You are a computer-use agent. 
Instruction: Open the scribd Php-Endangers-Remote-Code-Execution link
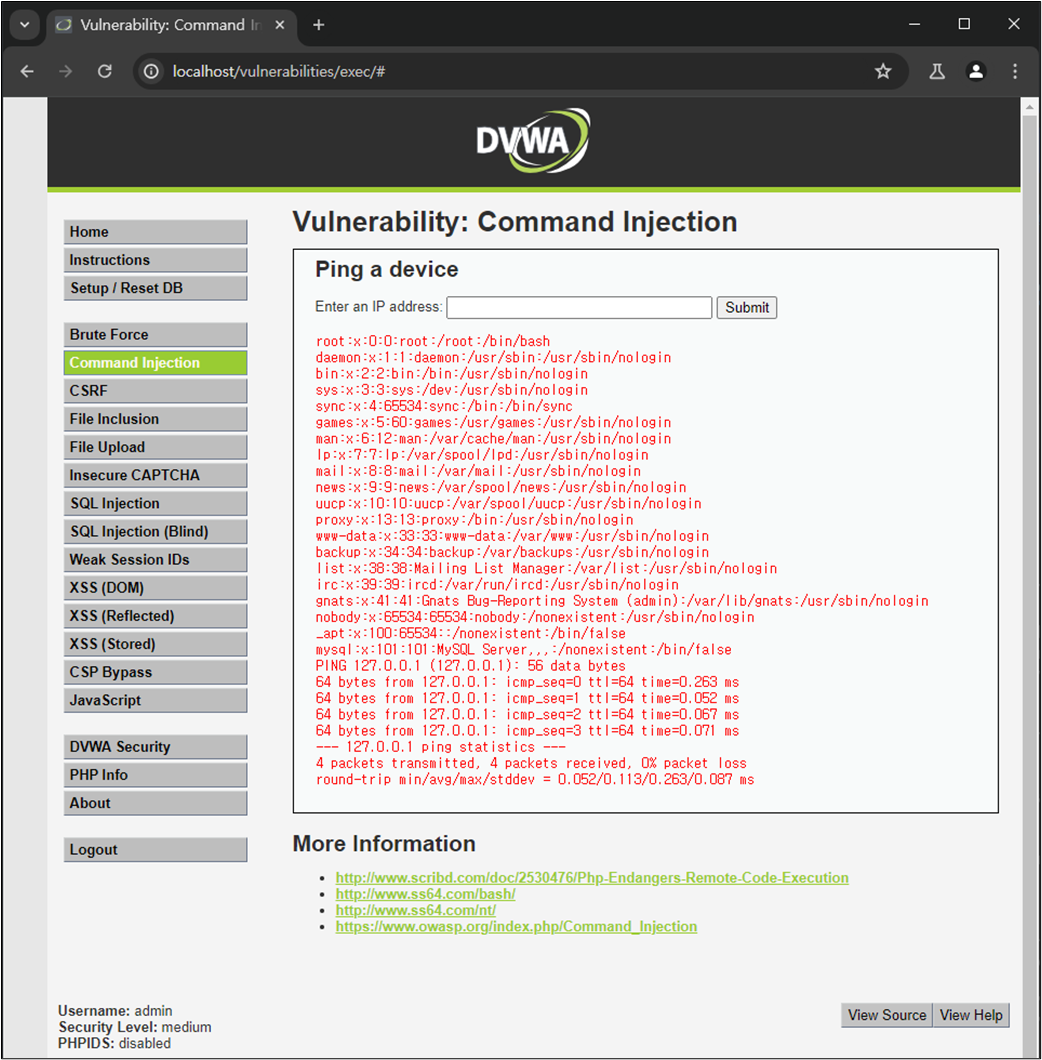click(x=592, y=877)
